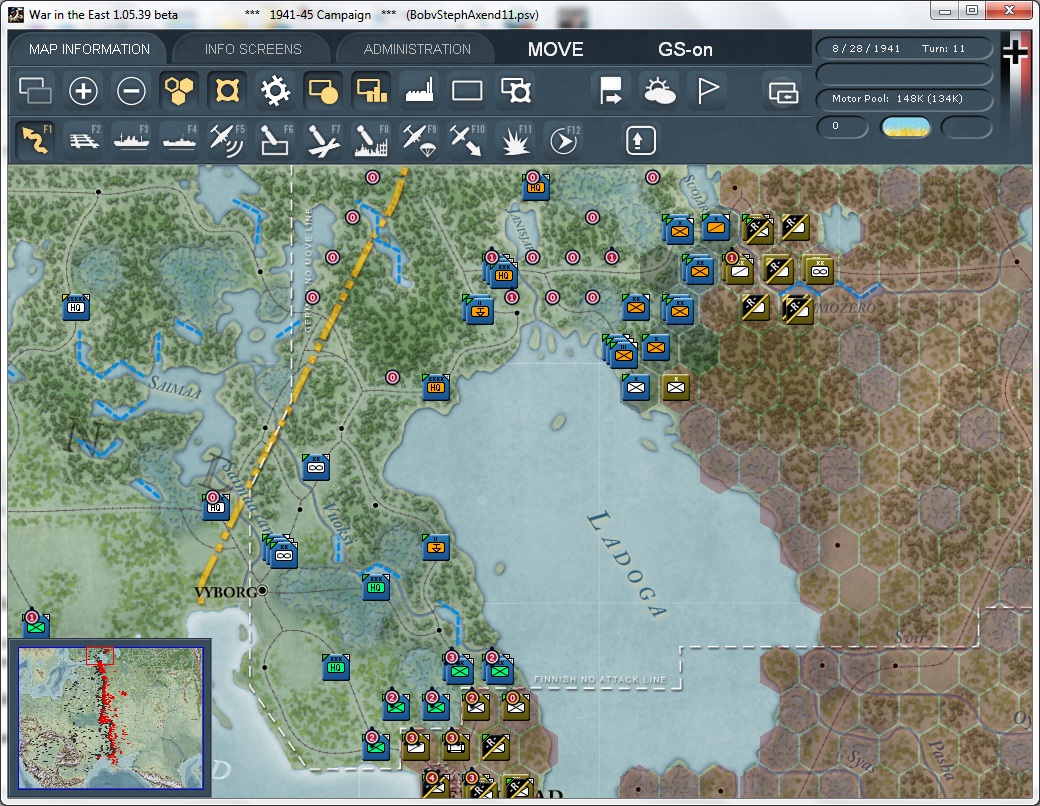1040x806 pixels.
Task: Select the orange XXXX HQ counter north of Ladoga
Action: (x=436, y=387)
